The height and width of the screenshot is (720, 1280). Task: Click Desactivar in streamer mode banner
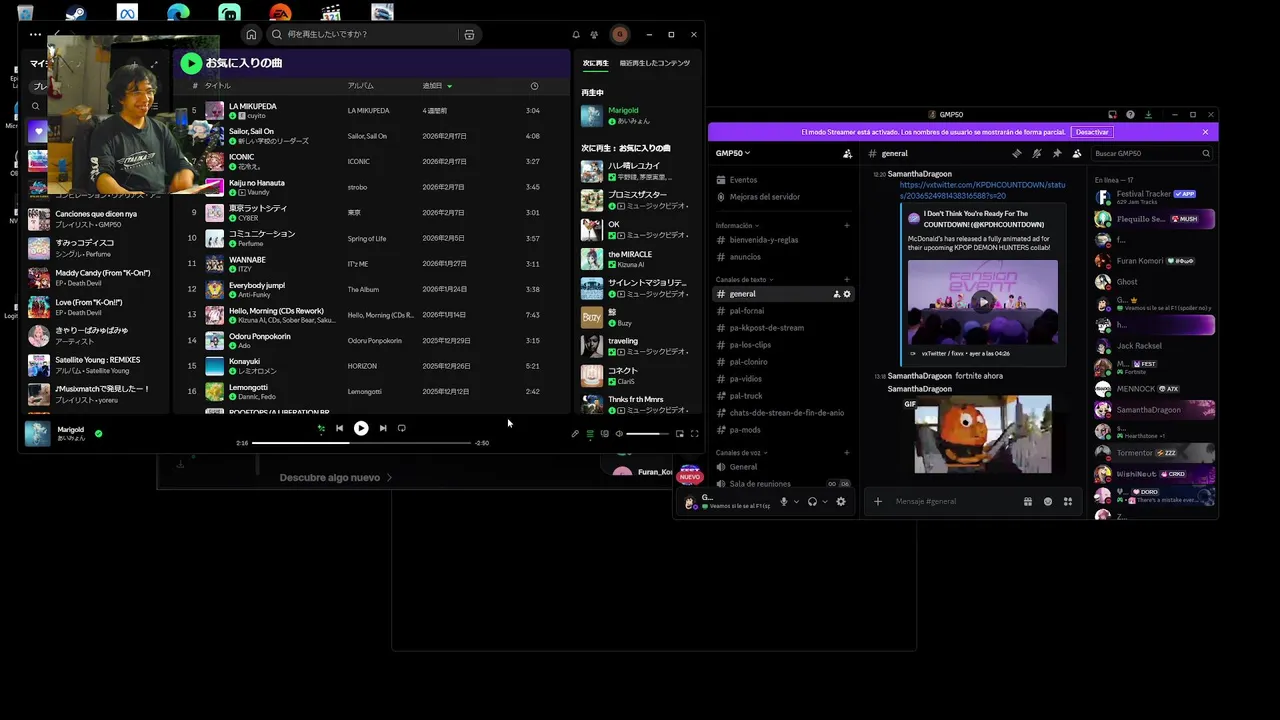[x=1092, y=132]
